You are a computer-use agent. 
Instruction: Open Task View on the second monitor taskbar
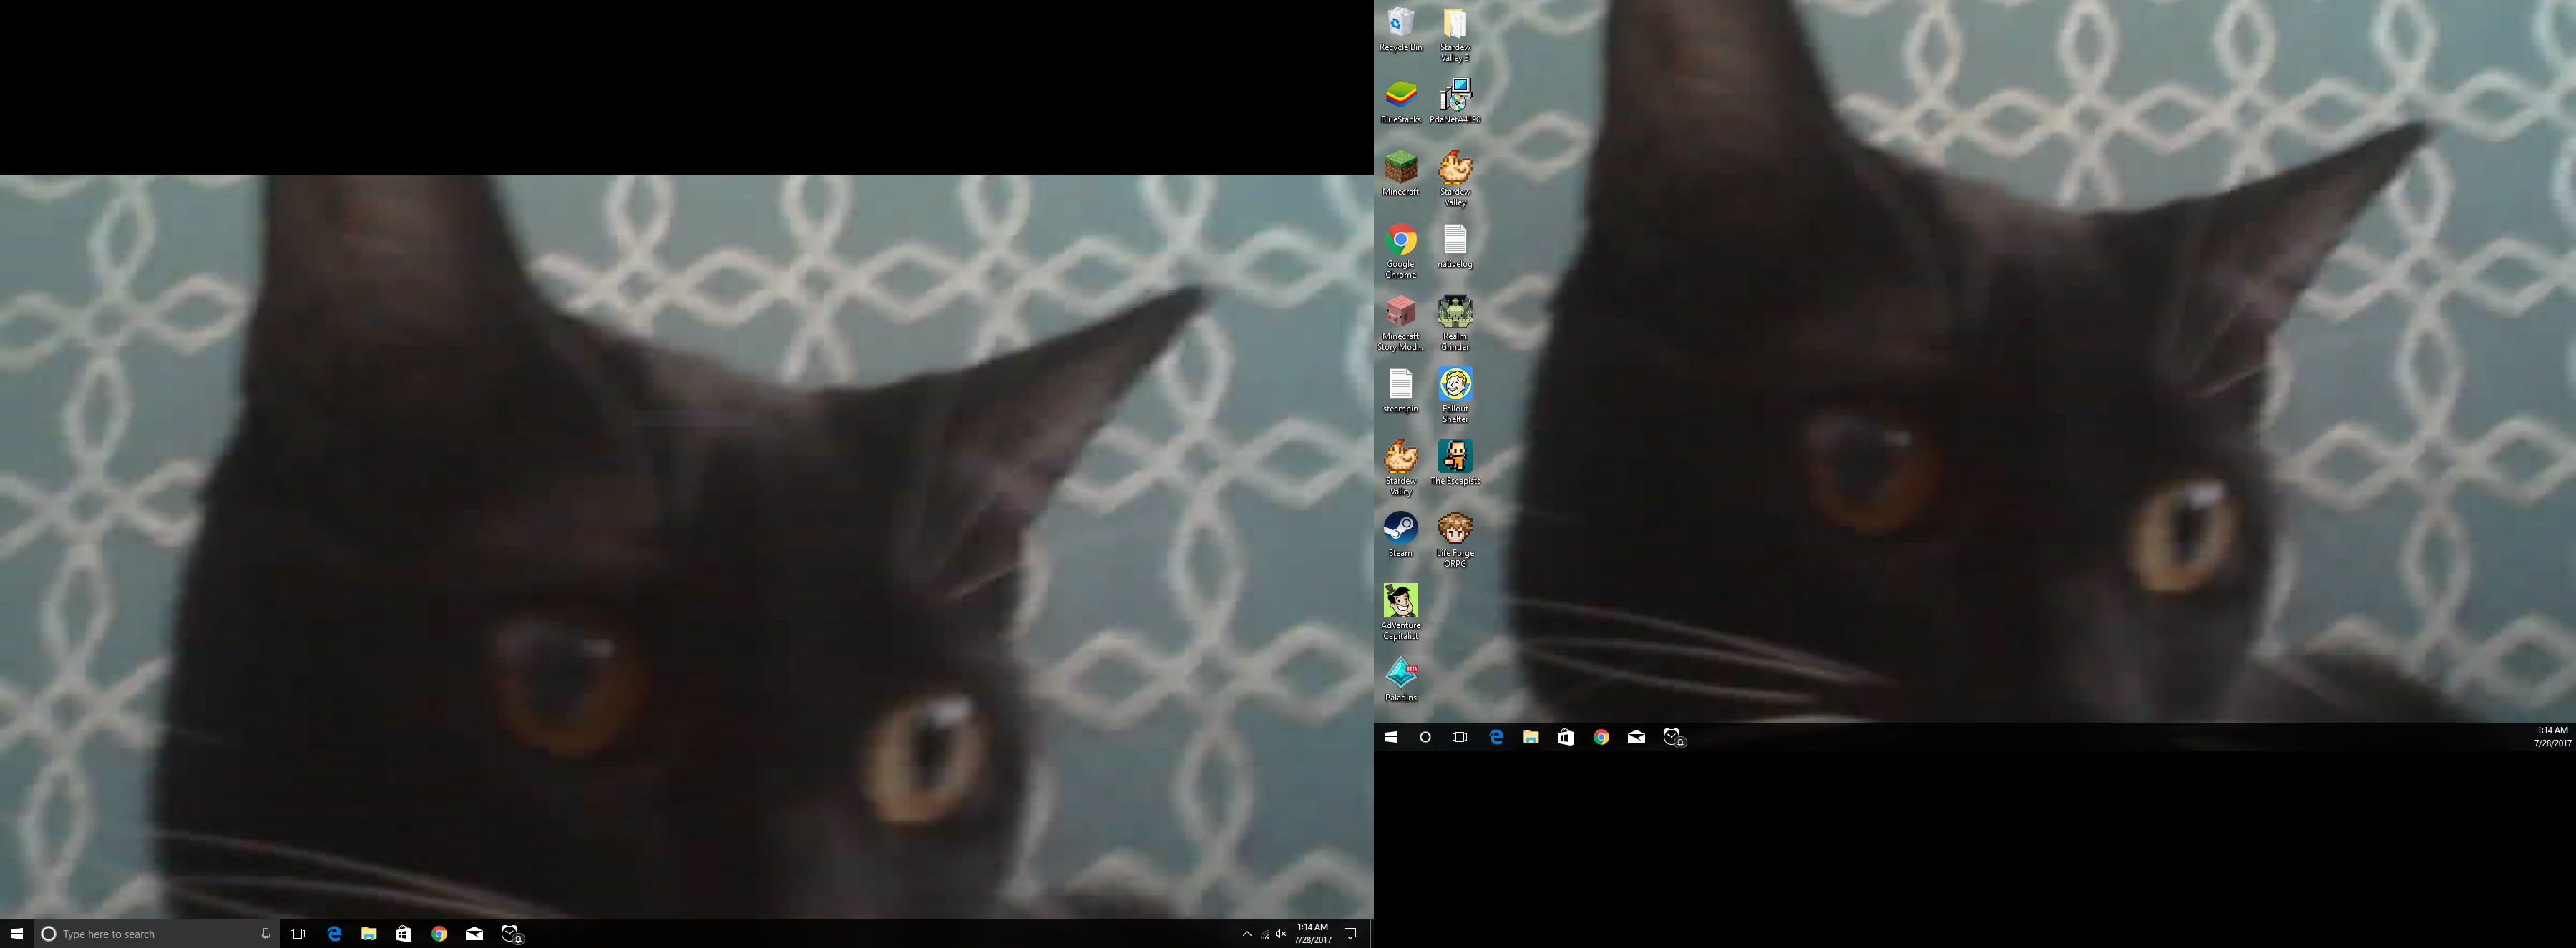coord(1460,737)
